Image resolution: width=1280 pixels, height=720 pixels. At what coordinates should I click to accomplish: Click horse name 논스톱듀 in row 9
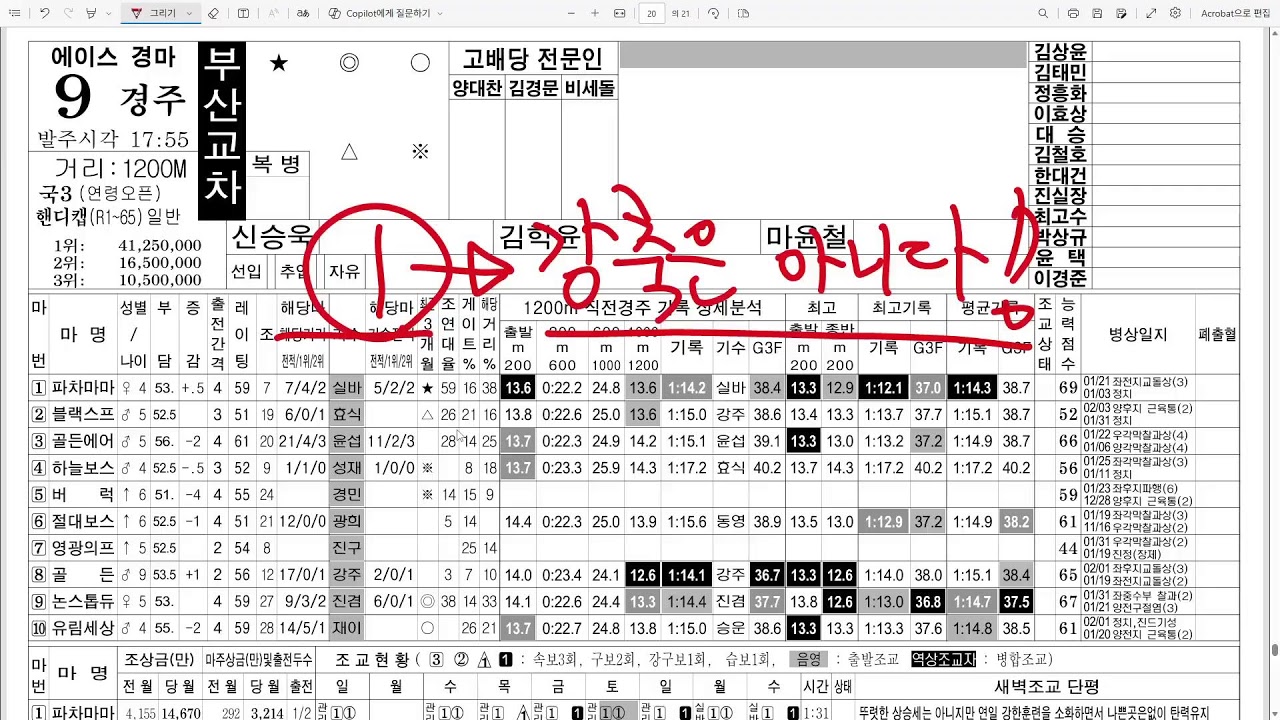click(x=83, y=601)
